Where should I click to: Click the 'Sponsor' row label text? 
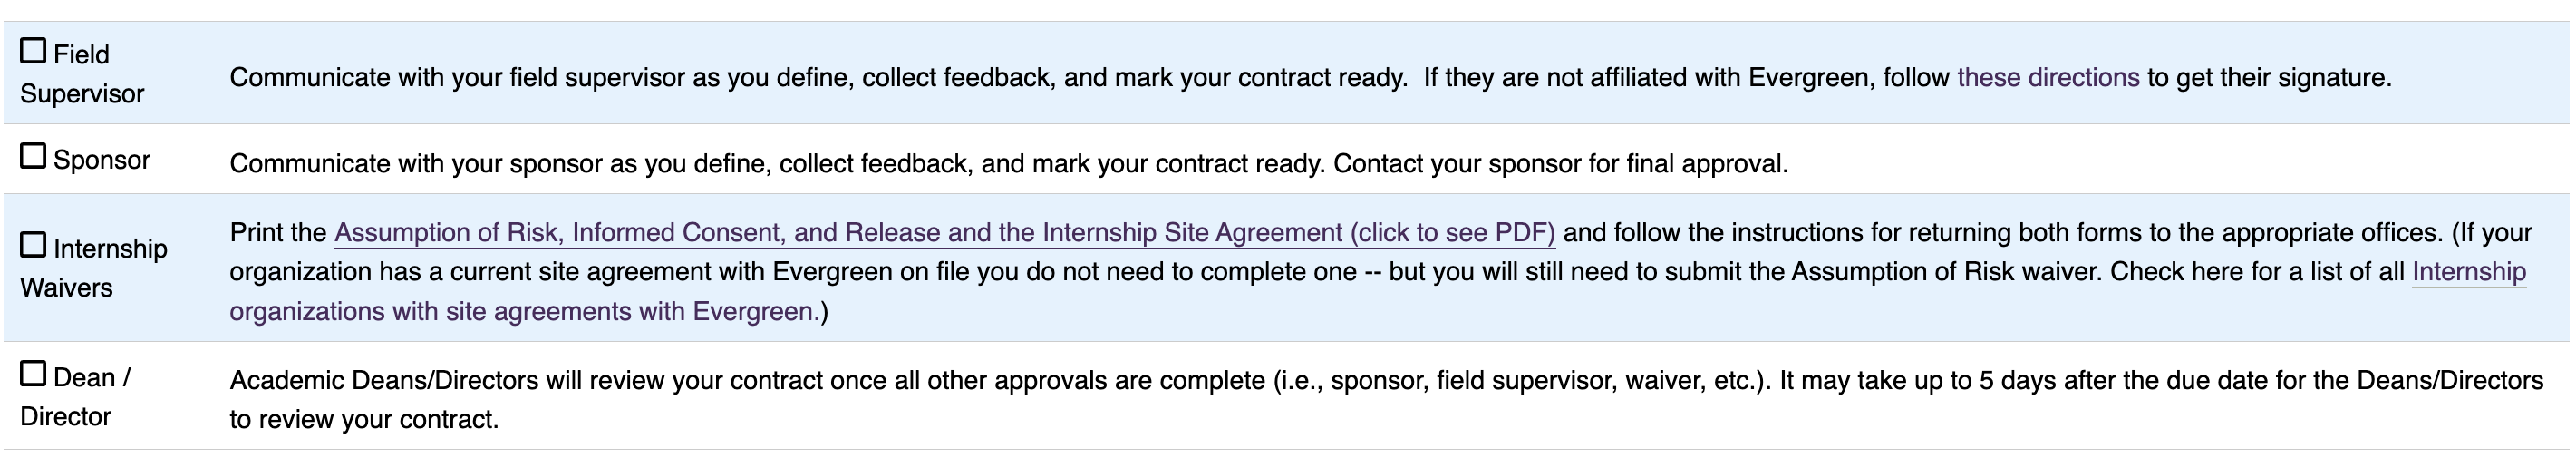coord(101,160)
